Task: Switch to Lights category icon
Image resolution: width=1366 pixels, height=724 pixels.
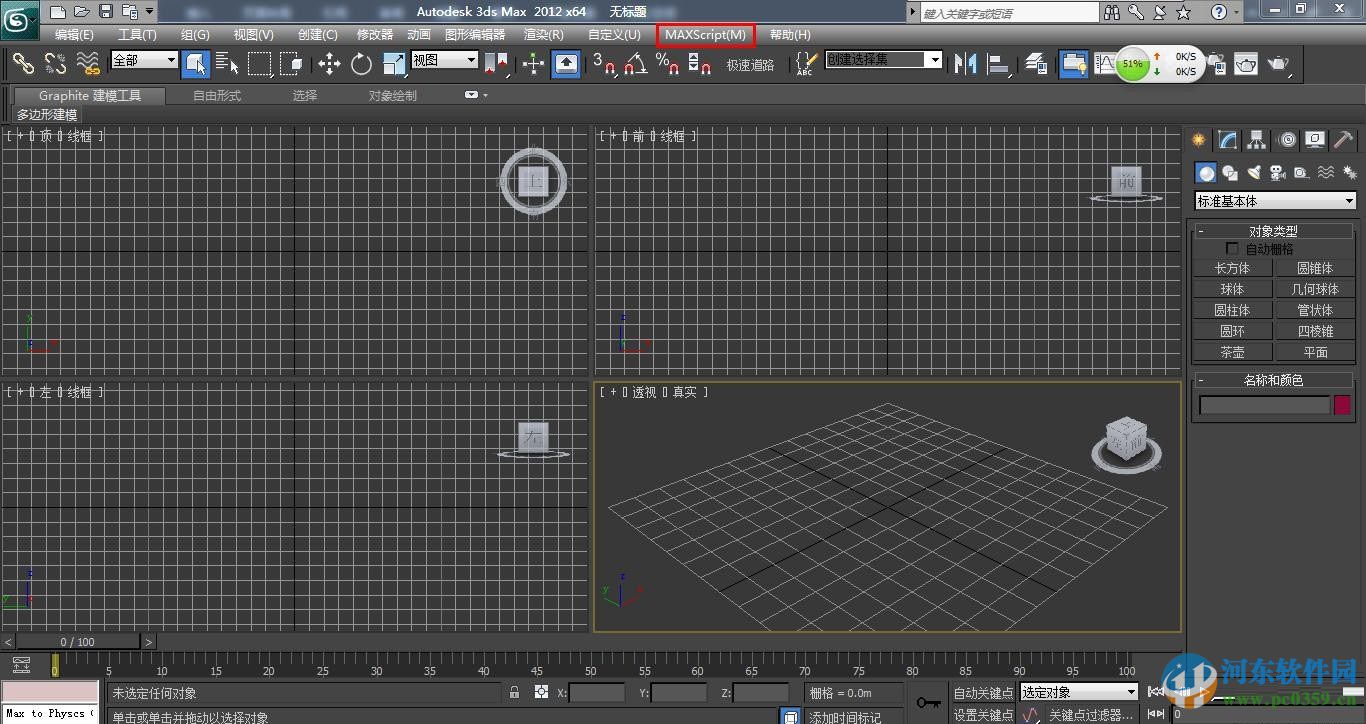Action: [x=1254, y=173]
